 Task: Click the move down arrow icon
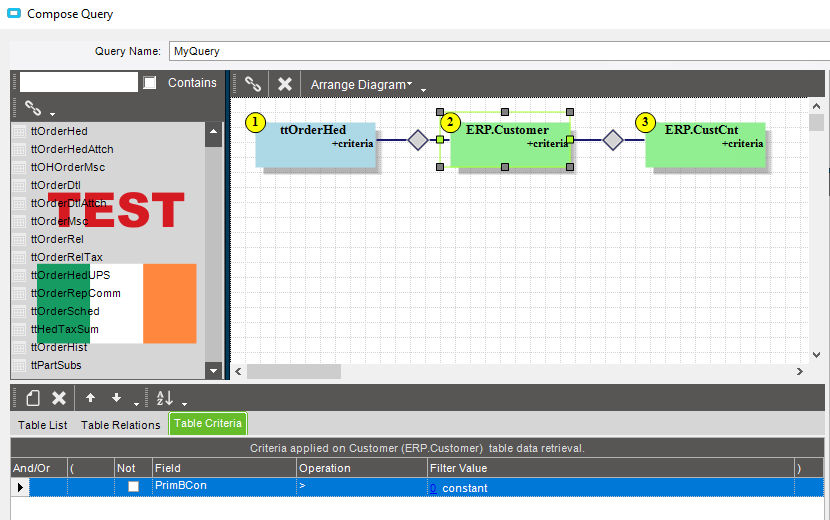pos(116,398)
